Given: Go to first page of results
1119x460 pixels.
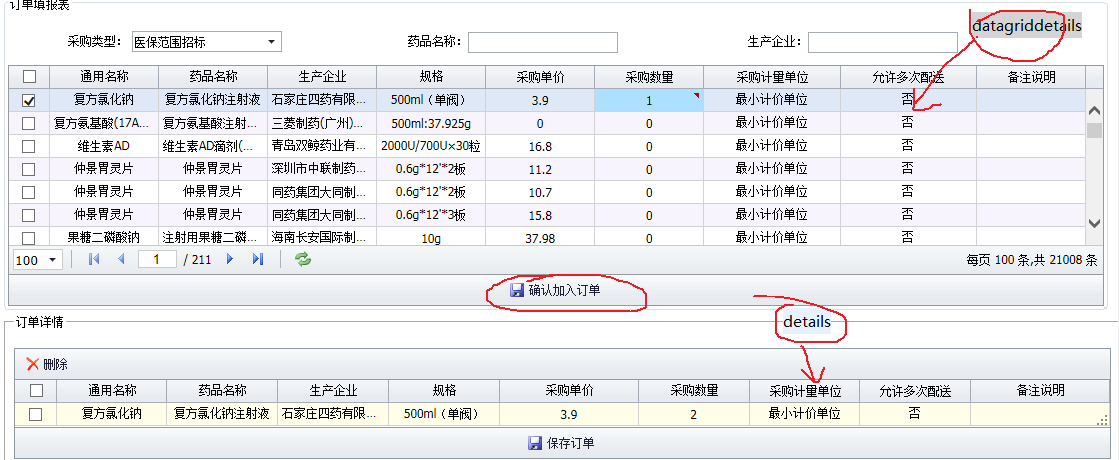Looking at the screenshot, I should point(95,259).
